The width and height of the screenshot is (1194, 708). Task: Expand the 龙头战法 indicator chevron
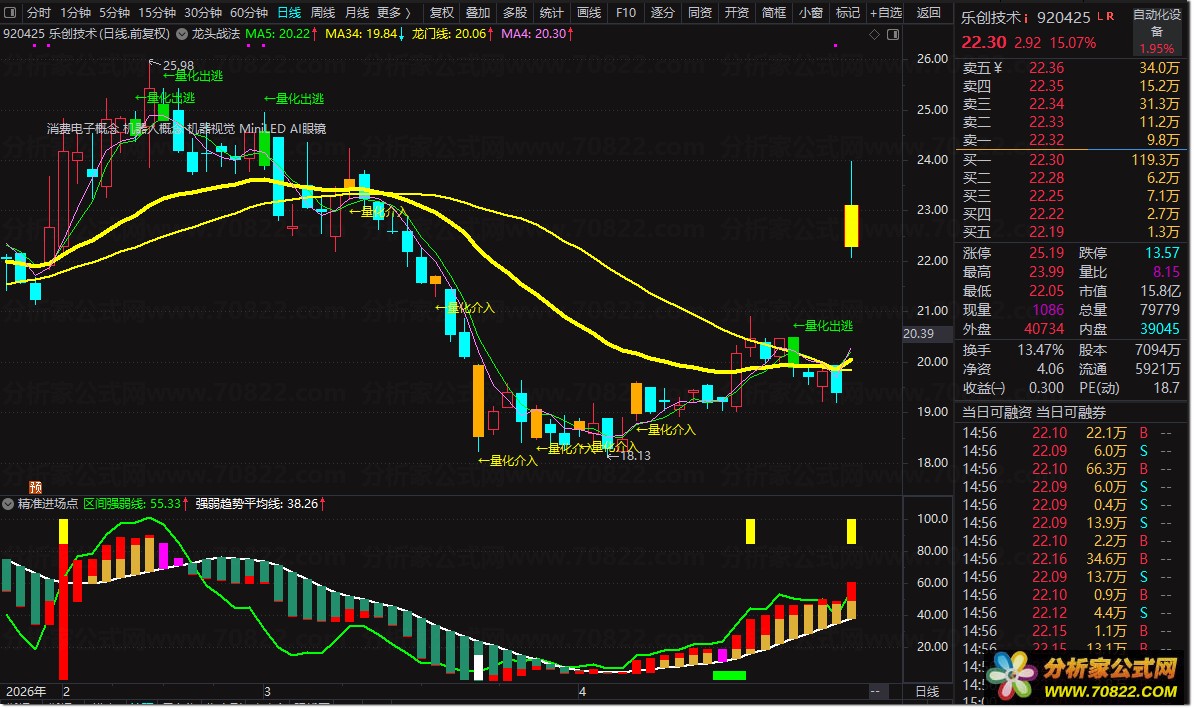182,33
